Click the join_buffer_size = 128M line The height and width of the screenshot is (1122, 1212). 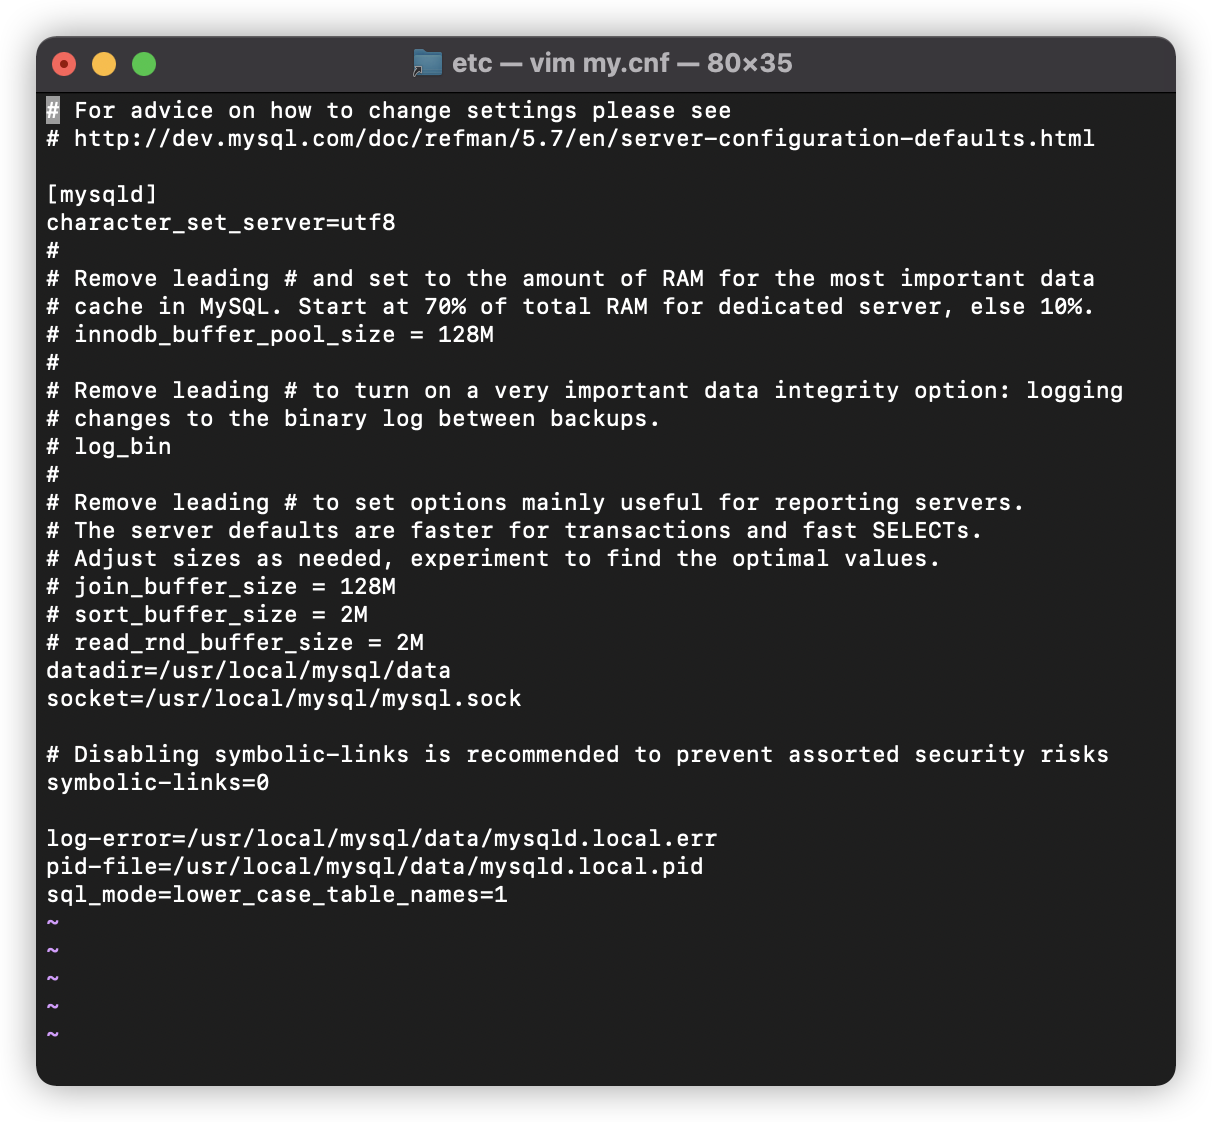(221, 586)
